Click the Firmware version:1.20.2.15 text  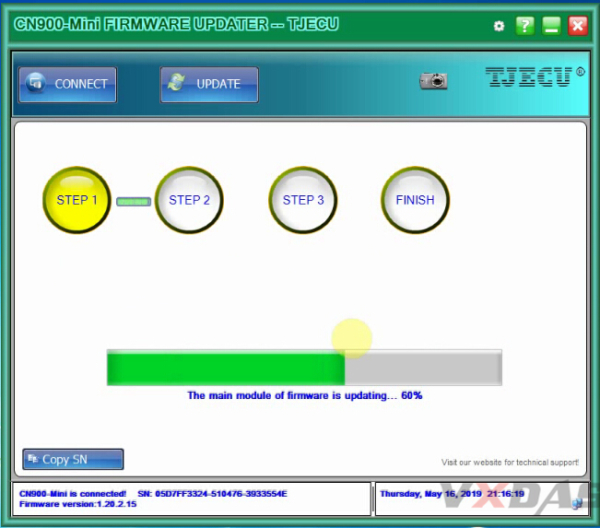click(78, 504)
